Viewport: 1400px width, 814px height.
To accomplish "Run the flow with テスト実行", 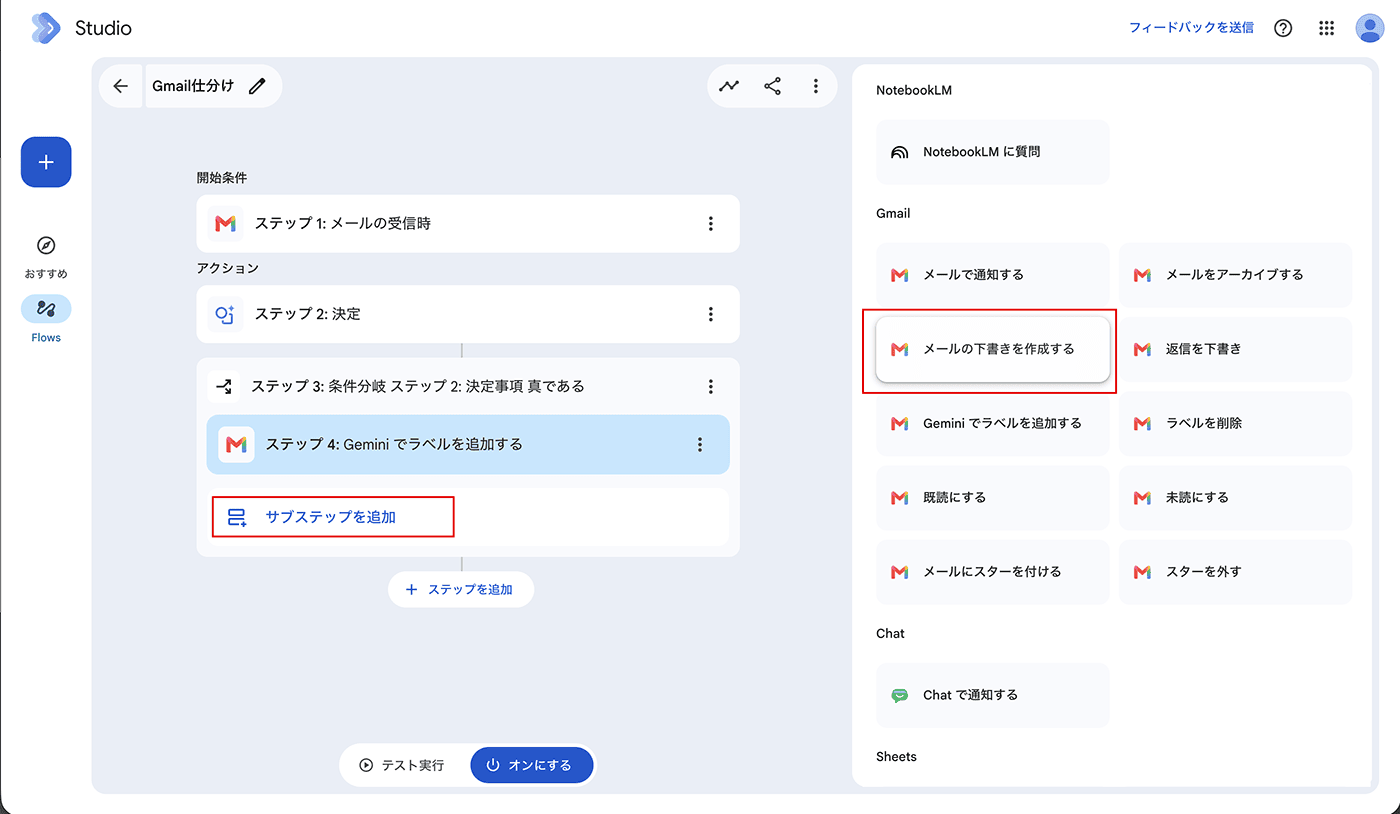I will pyautogui.click(x=402, y=765).
